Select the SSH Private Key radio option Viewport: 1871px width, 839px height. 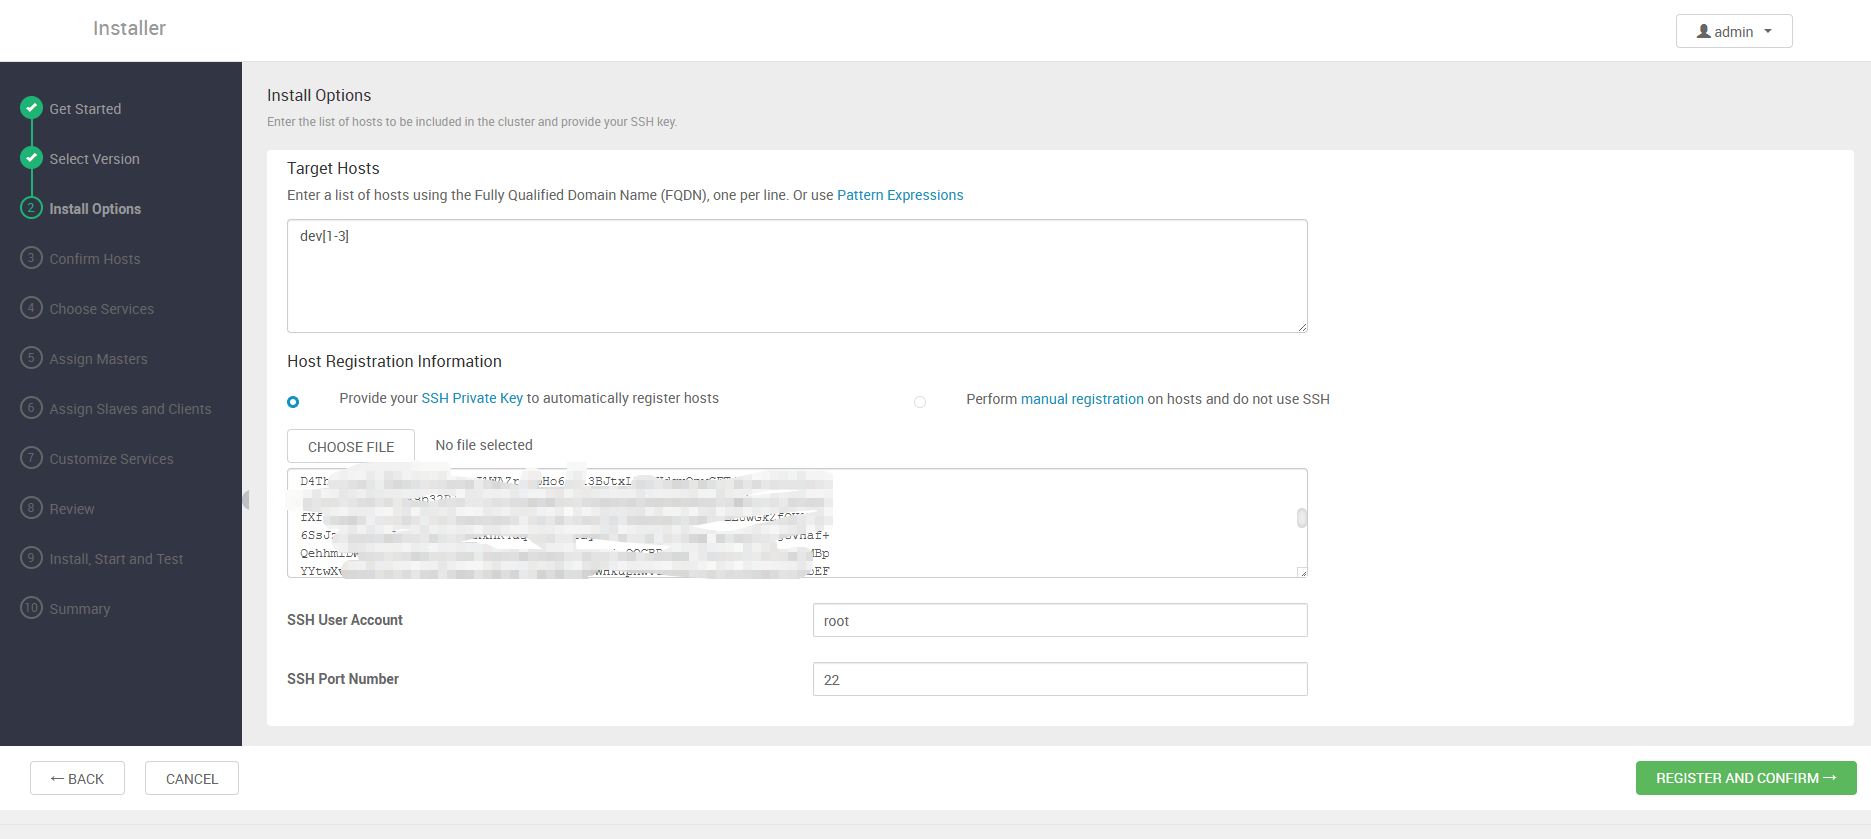[x=293, y=402]
